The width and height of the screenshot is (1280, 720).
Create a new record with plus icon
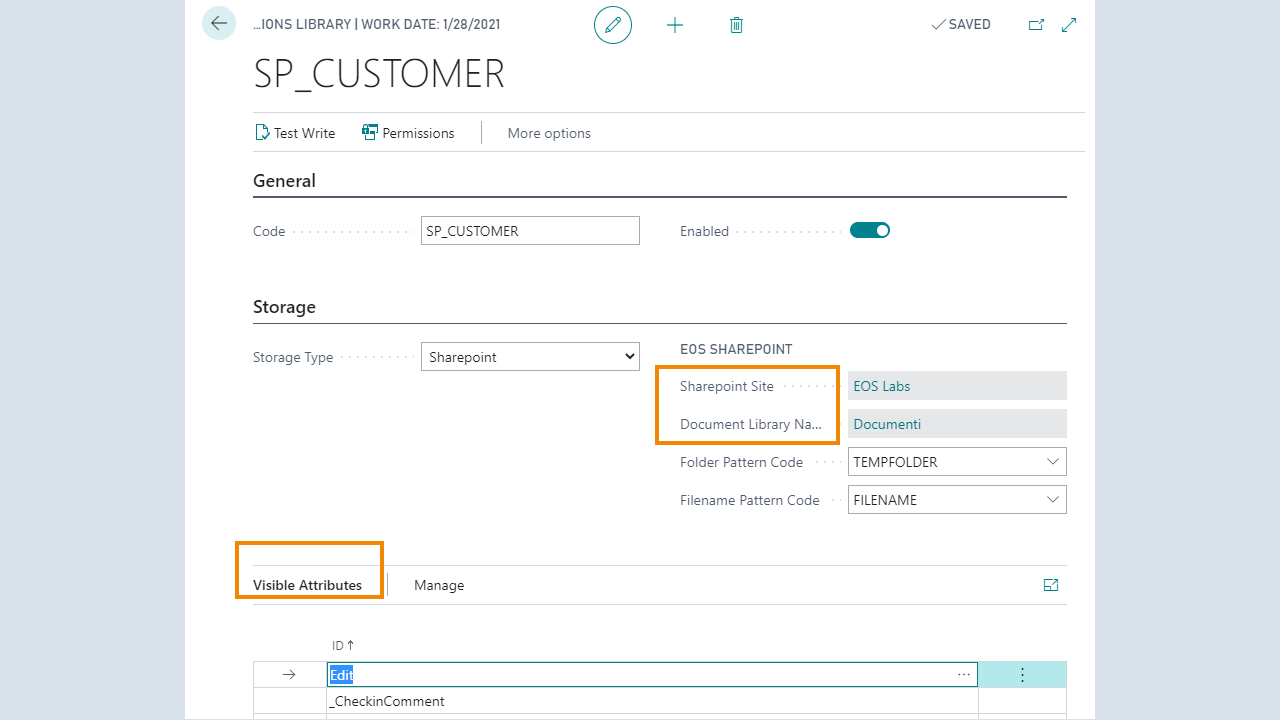[x=675, y=25]
